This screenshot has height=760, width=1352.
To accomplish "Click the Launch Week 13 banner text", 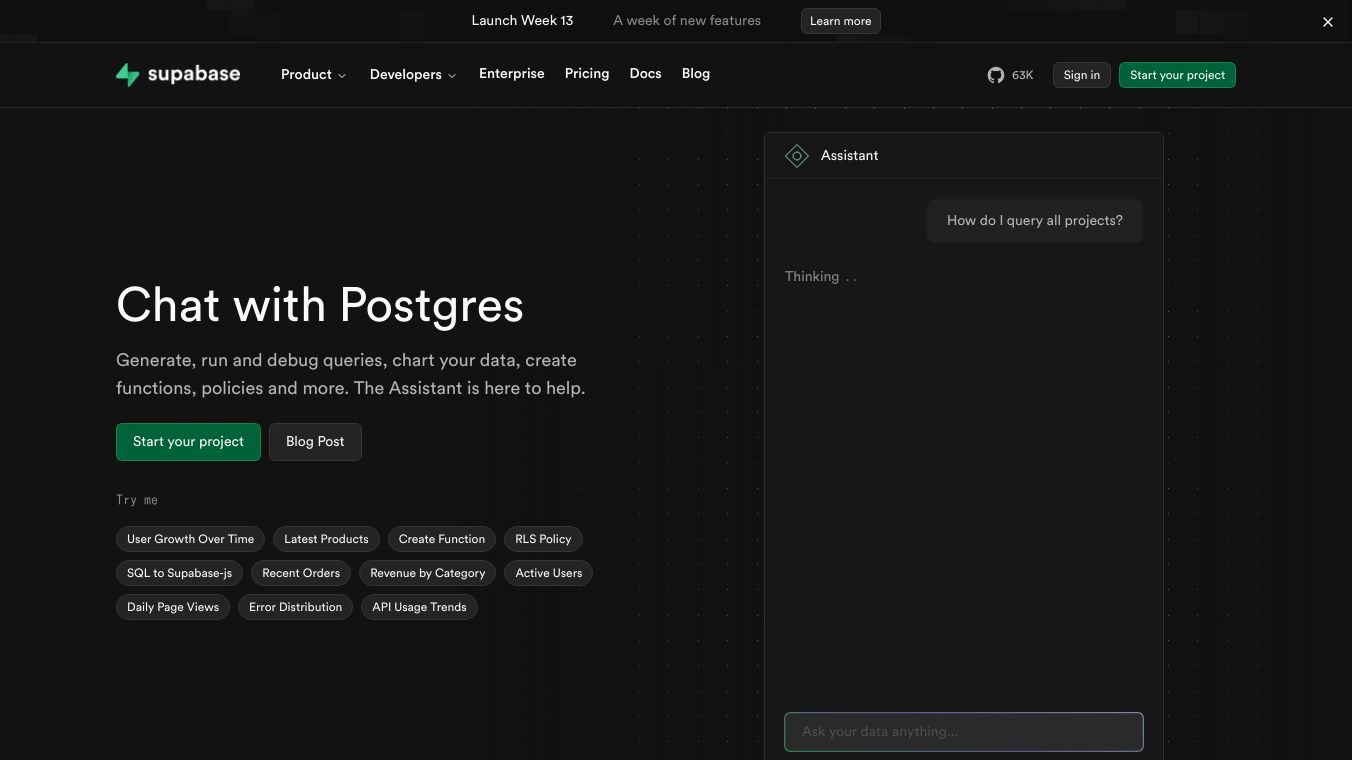I will [x=522, y=21].
